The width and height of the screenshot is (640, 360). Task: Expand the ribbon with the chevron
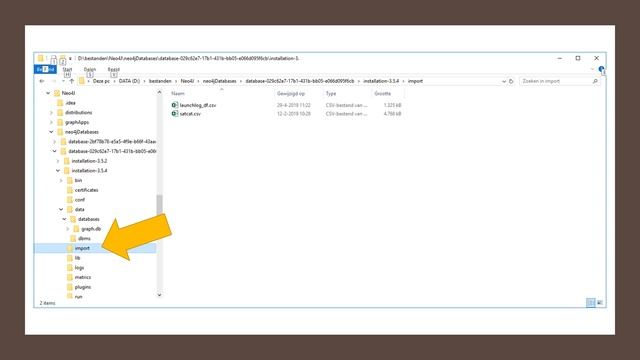(592, 69)
